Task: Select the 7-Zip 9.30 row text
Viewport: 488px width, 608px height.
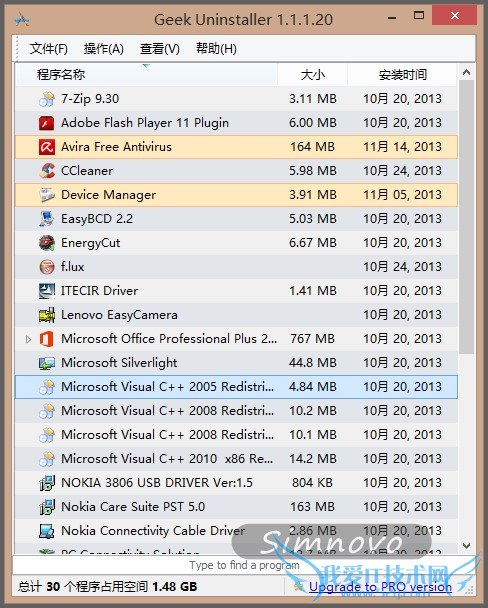Action: click(90, 99)
